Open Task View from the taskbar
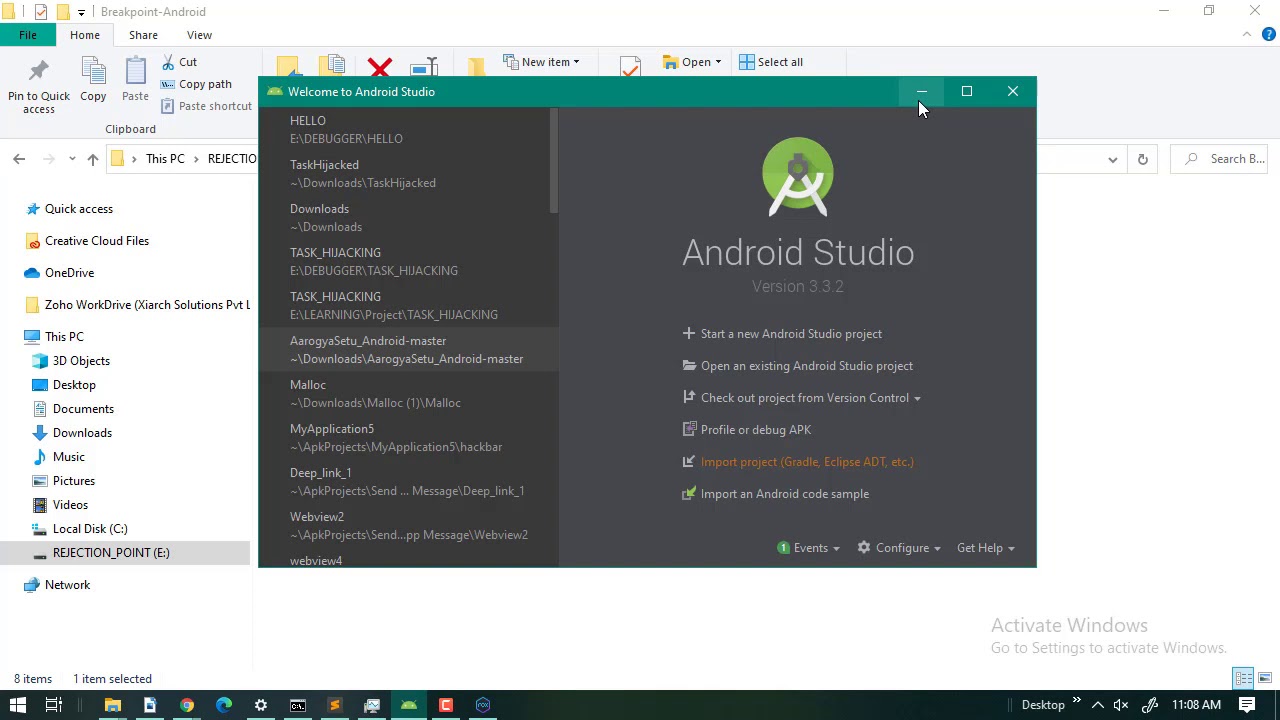Viewport: 1280px width, 720px height. tap(54, 705)
